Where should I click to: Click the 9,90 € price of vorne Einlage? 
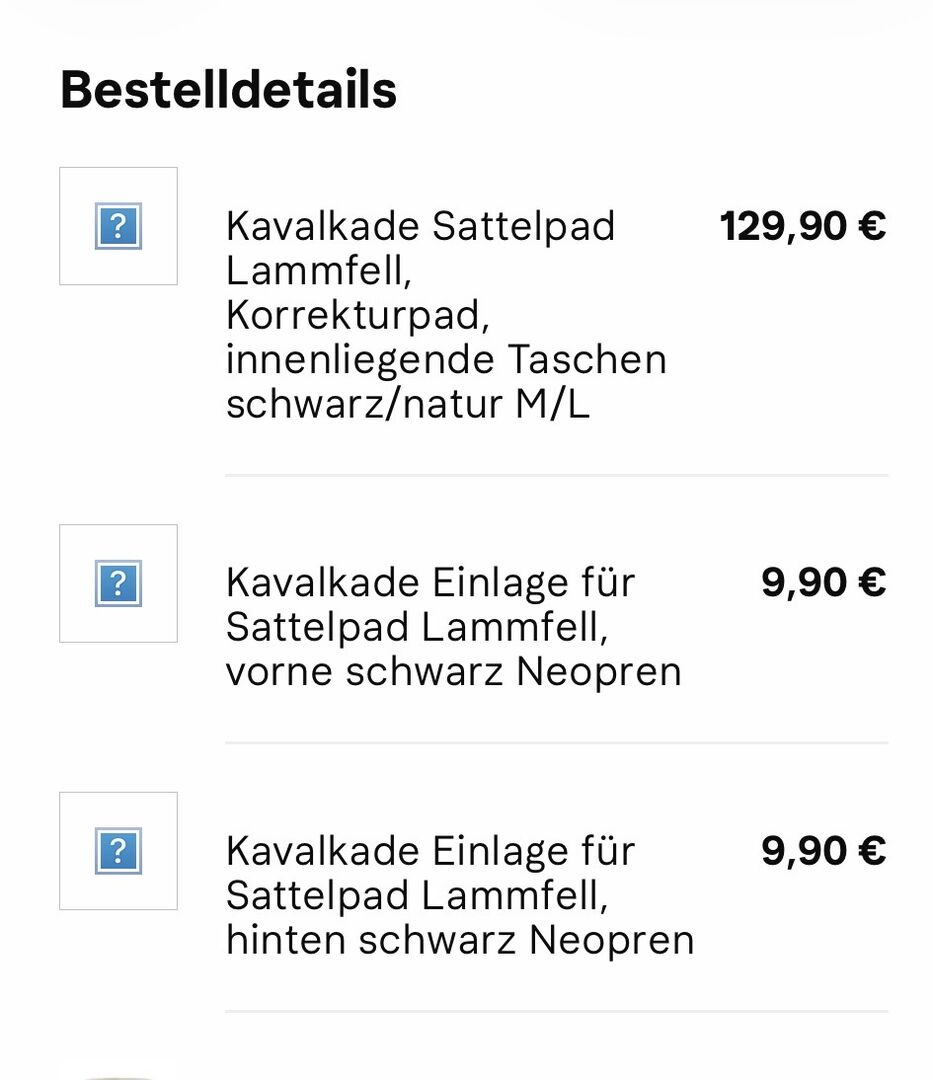point(823,582)
